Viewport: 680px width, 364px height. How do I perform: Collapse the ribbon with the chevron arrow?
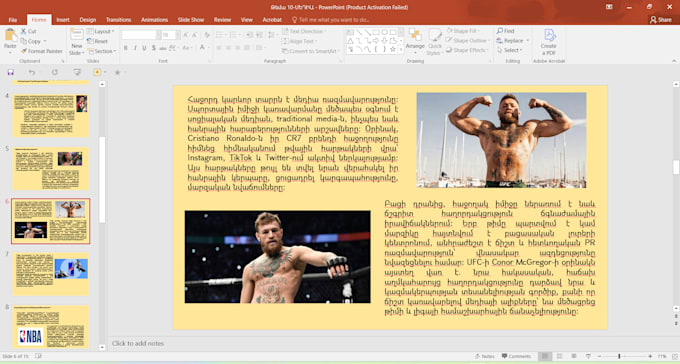coord(674,61)
